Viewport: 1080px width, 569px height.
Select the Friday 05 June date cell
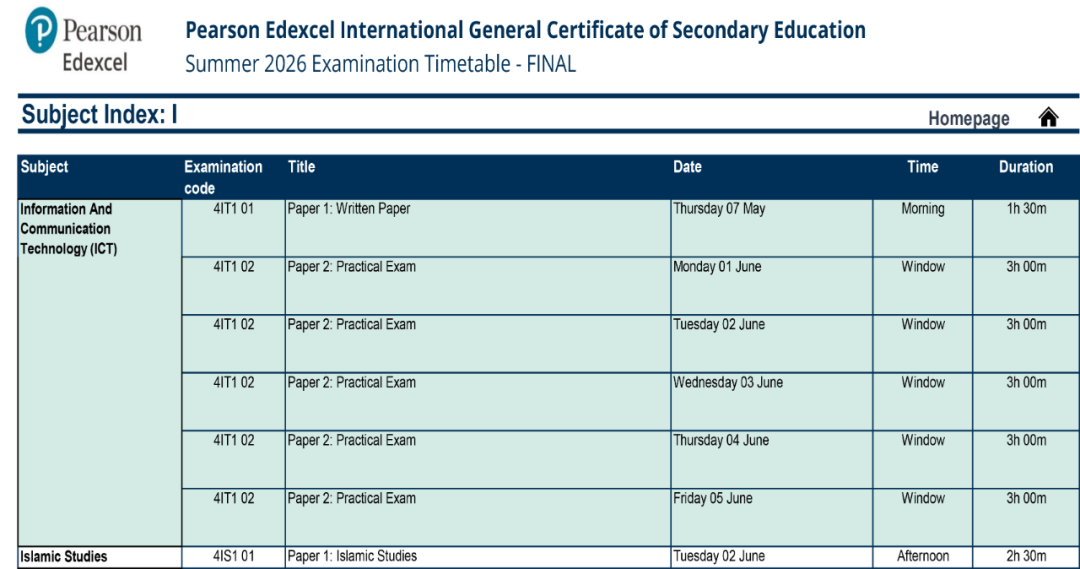click(713, 499)
